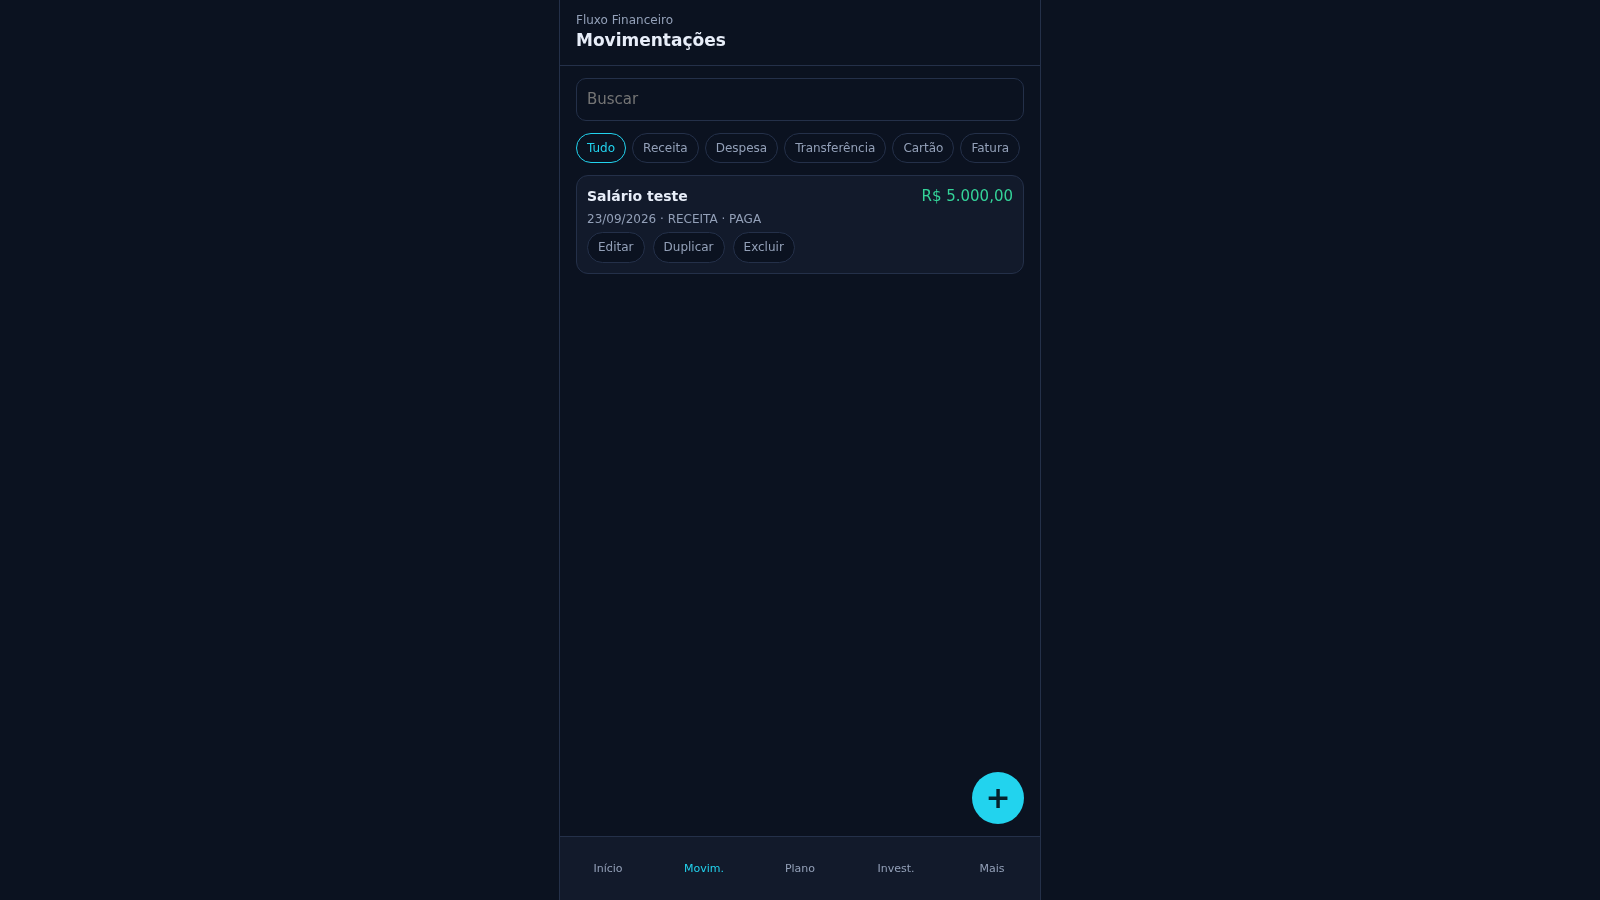The width and height of the screenshot is (1600, 900).
Task: Click the Movimentações page heading
Action: (x=651, y=40)
